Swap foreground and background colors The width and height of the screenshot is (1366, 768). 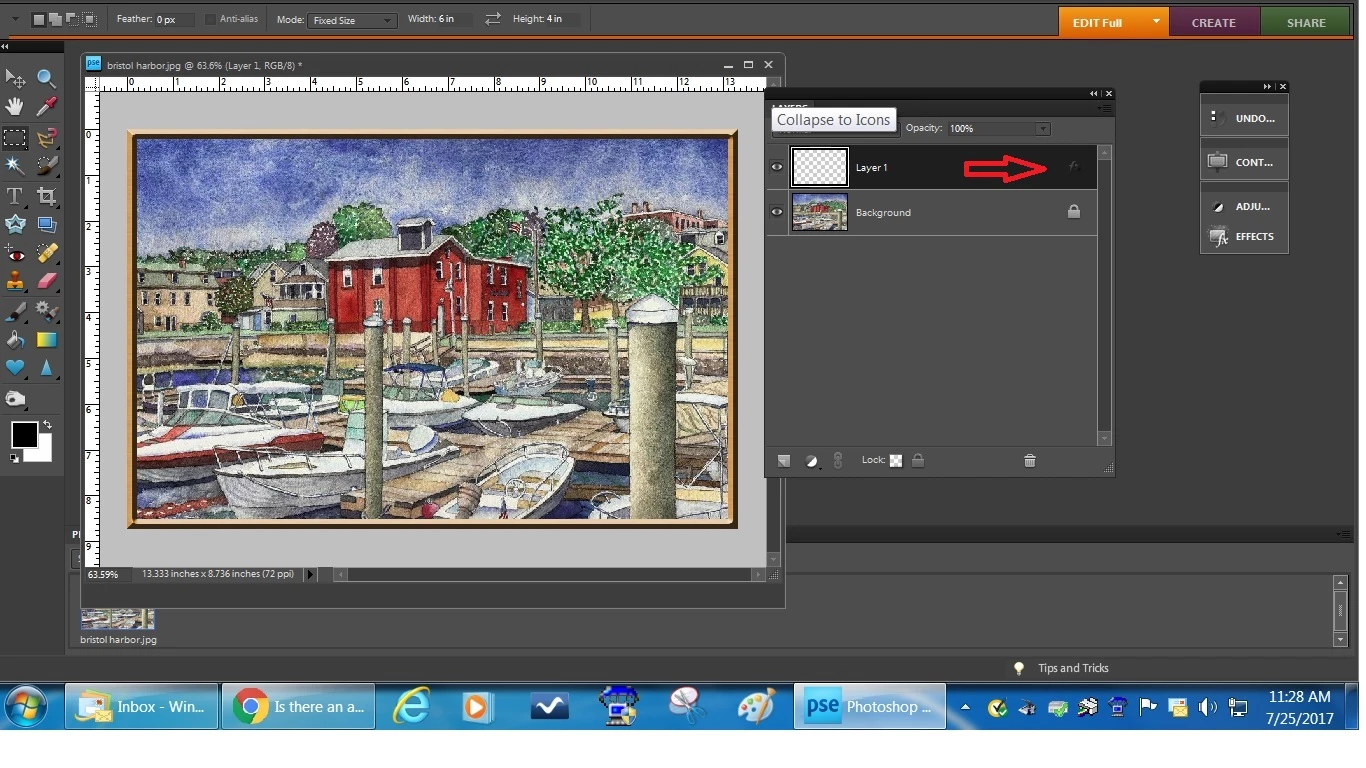46,426
